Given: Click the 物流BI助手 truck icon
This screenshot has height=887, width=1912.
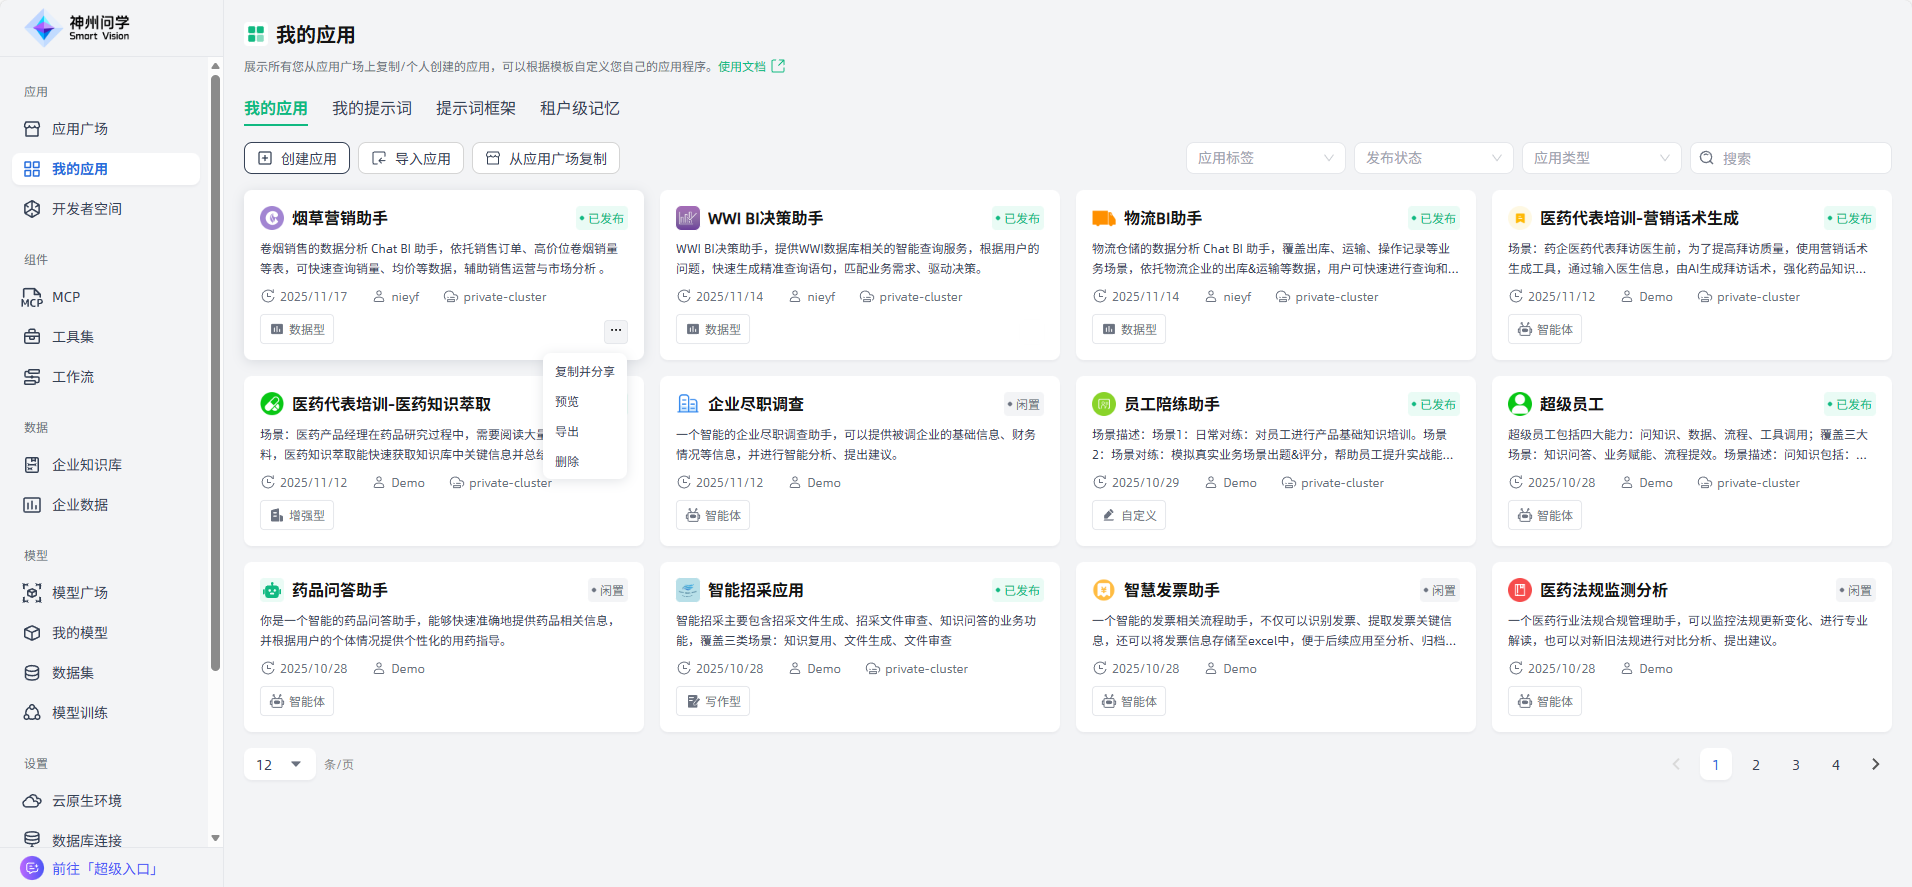Looking at the screenshot, I should click(x=1104, y=218).
